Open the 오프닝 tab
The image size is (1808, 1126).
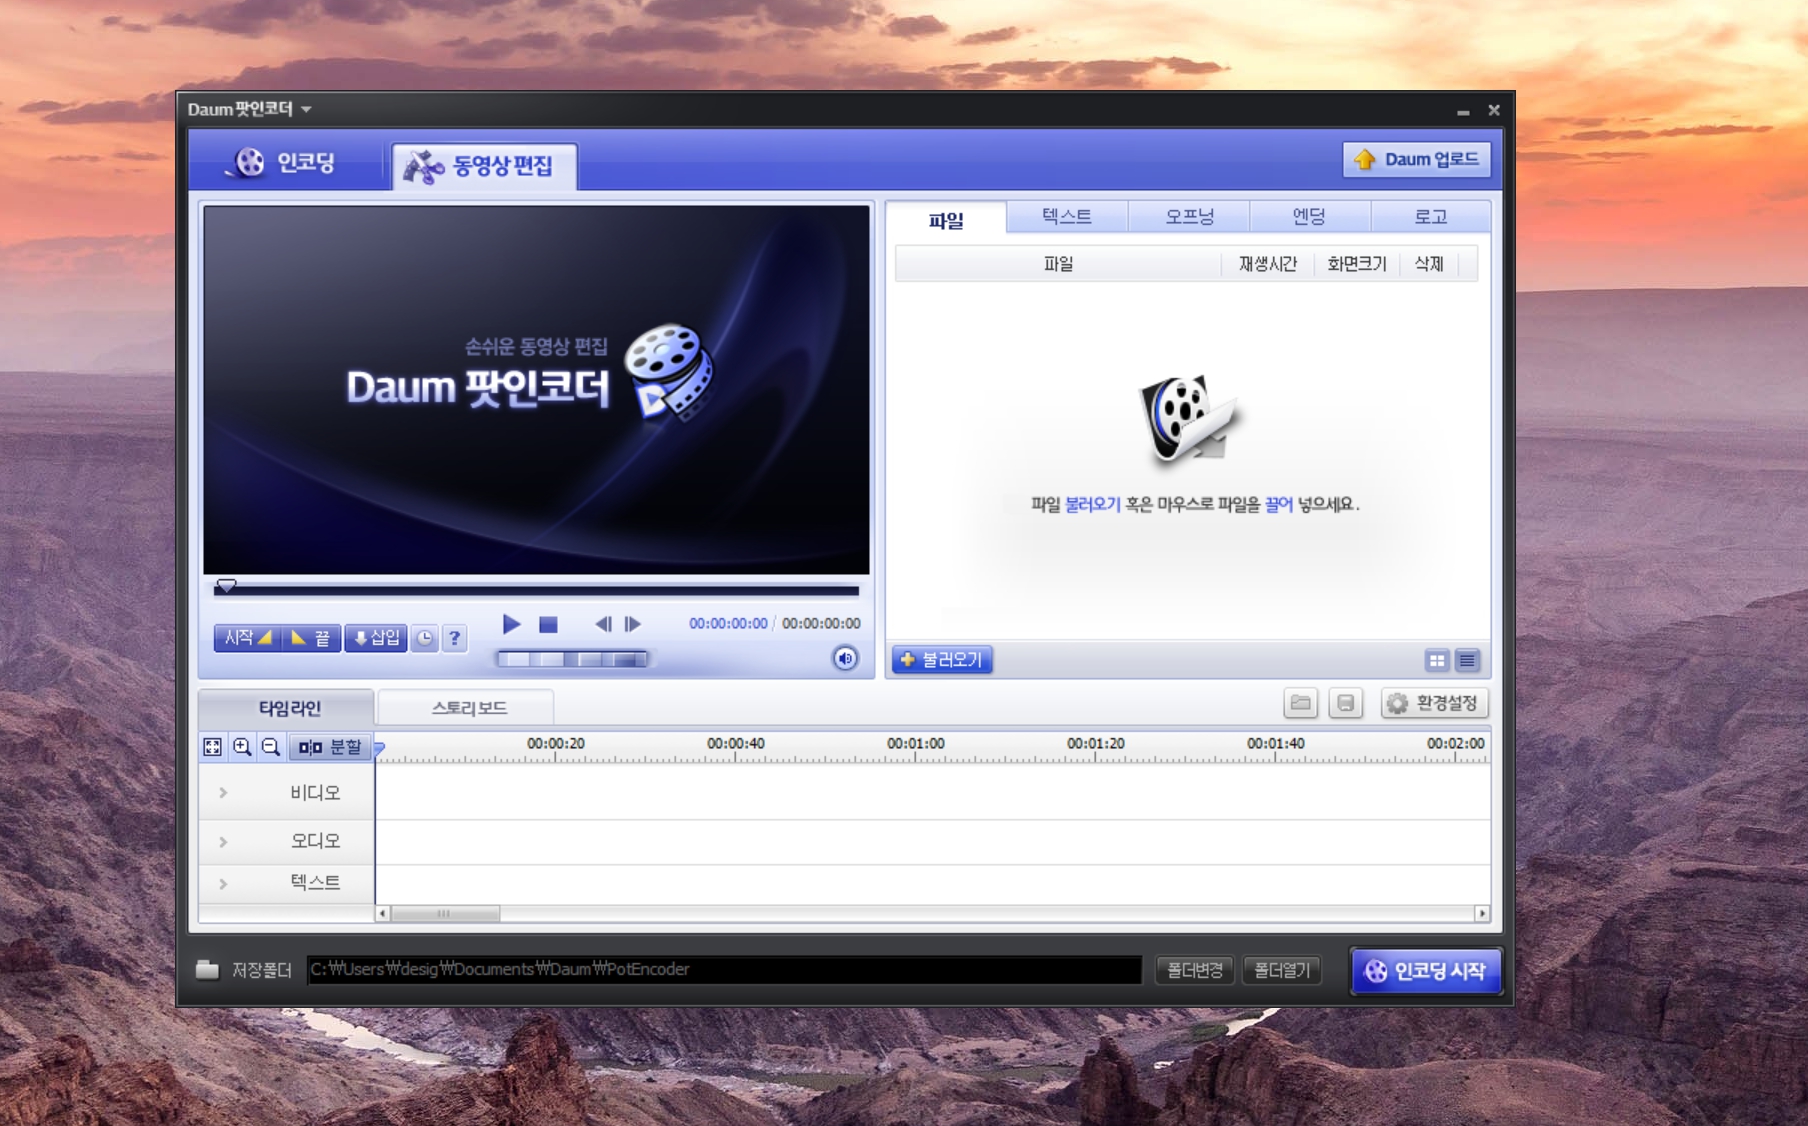pyautogui.click(x=1189, y=216)
